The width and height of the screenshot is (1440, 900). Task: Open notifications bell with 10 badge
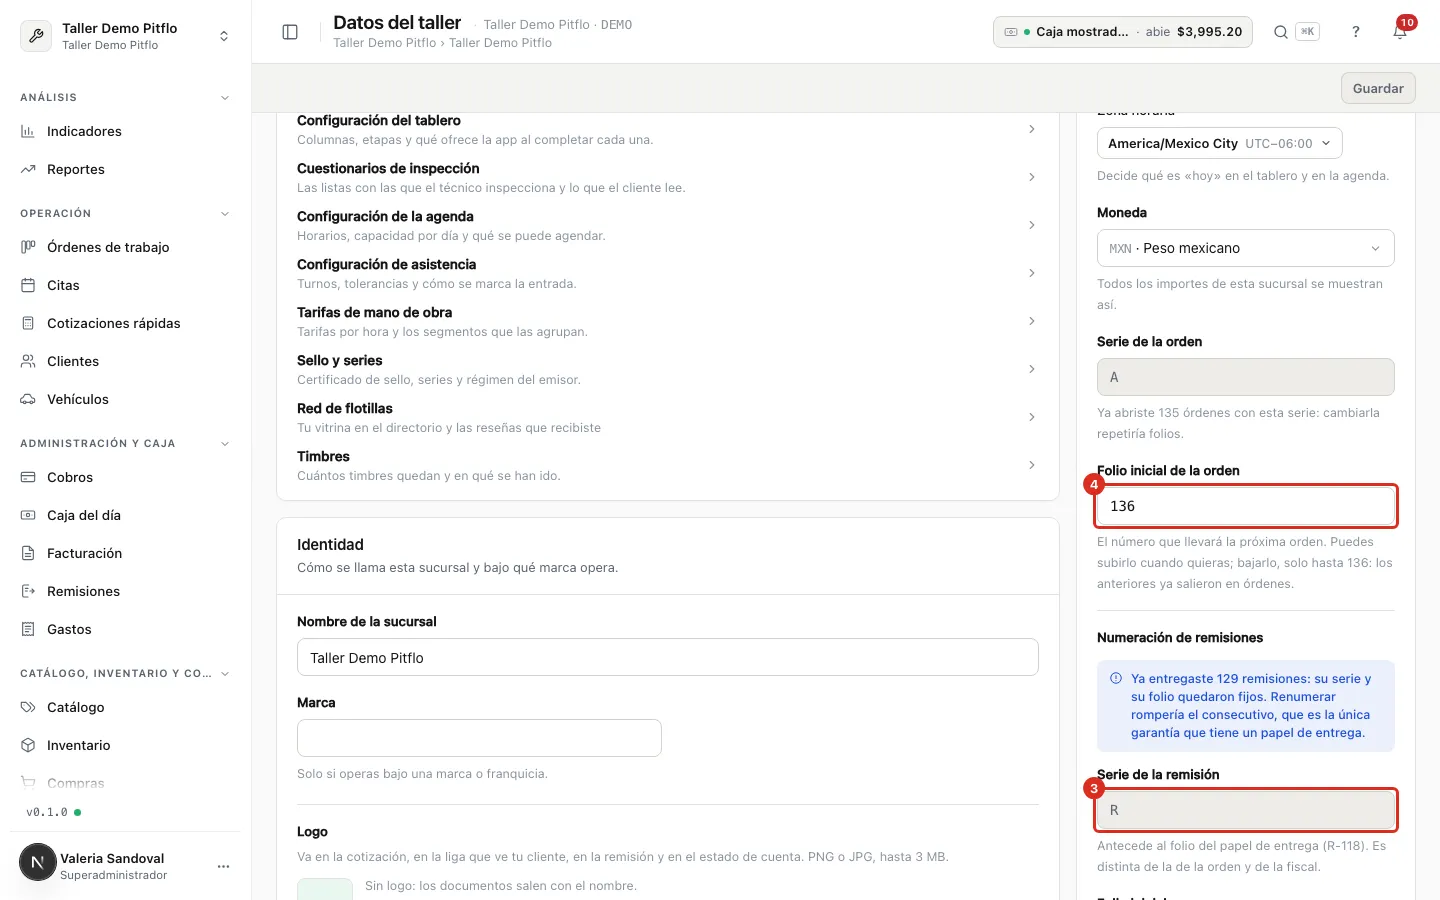tap(1400, 32)
